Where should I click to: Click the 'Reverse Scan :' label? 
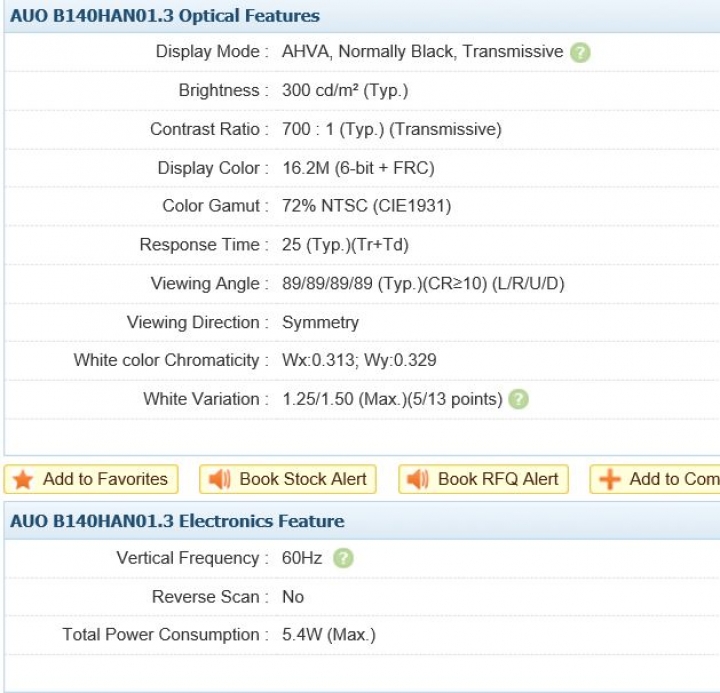(210, 597)
